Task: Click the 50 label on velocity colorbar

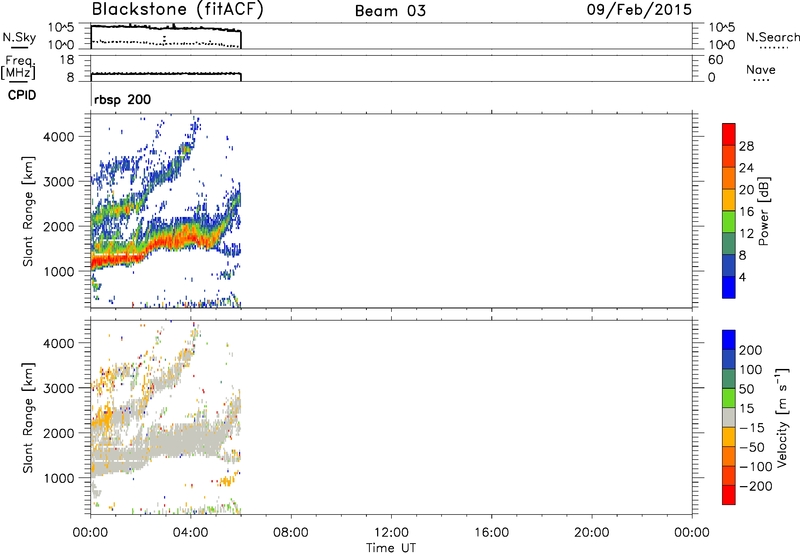Action: 747,389
